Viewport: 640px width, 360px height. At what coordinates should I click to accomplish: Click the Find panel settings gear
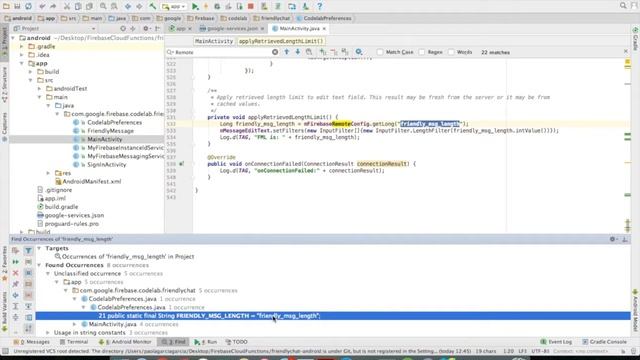click(x=613, y=239)
